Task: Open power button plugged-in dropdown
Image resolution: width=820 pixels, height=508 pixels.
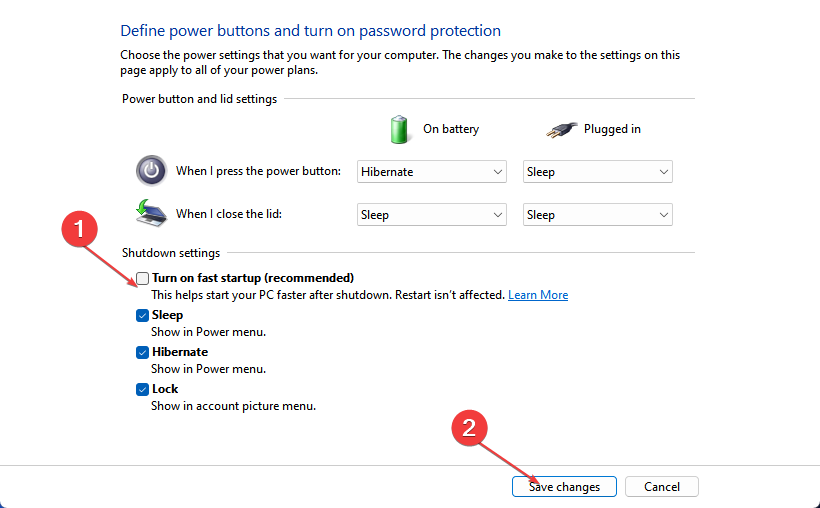Action: [x=597, y=172]
